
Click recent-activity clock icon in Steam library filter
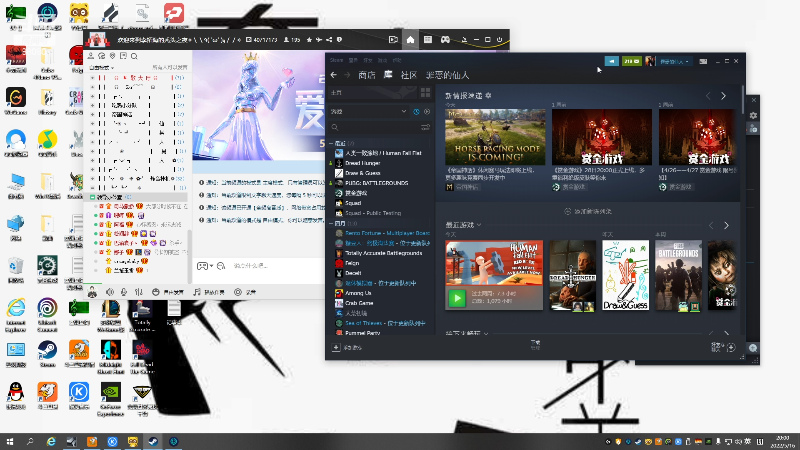(x=416, y=111)
